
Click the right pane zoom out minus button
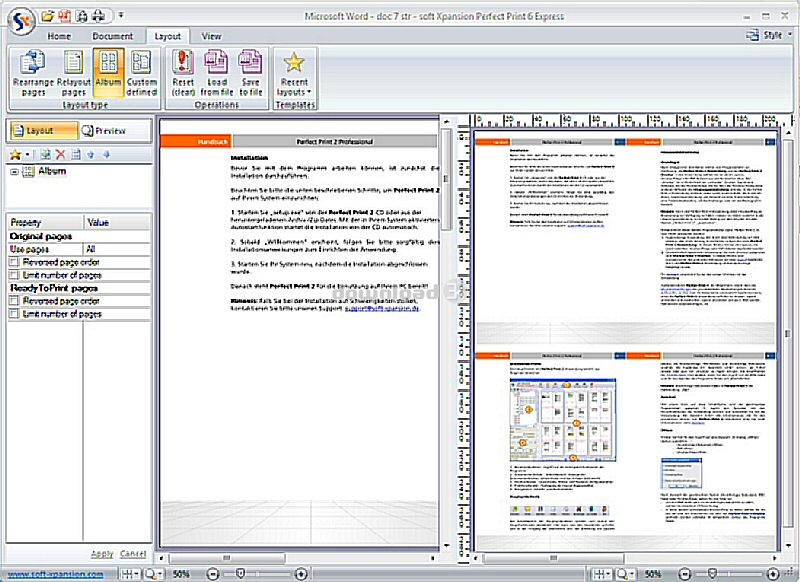(x=685, y=574)
